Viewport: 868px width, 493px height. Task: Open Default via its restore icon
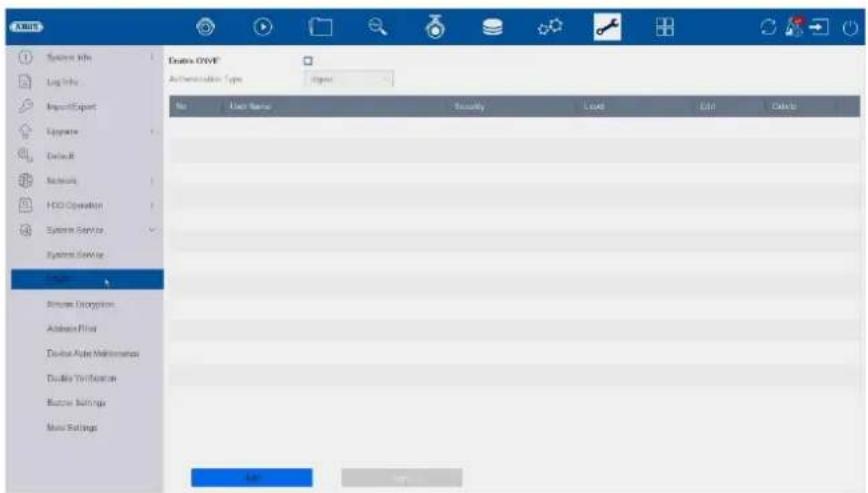click(x=25, y=155)
